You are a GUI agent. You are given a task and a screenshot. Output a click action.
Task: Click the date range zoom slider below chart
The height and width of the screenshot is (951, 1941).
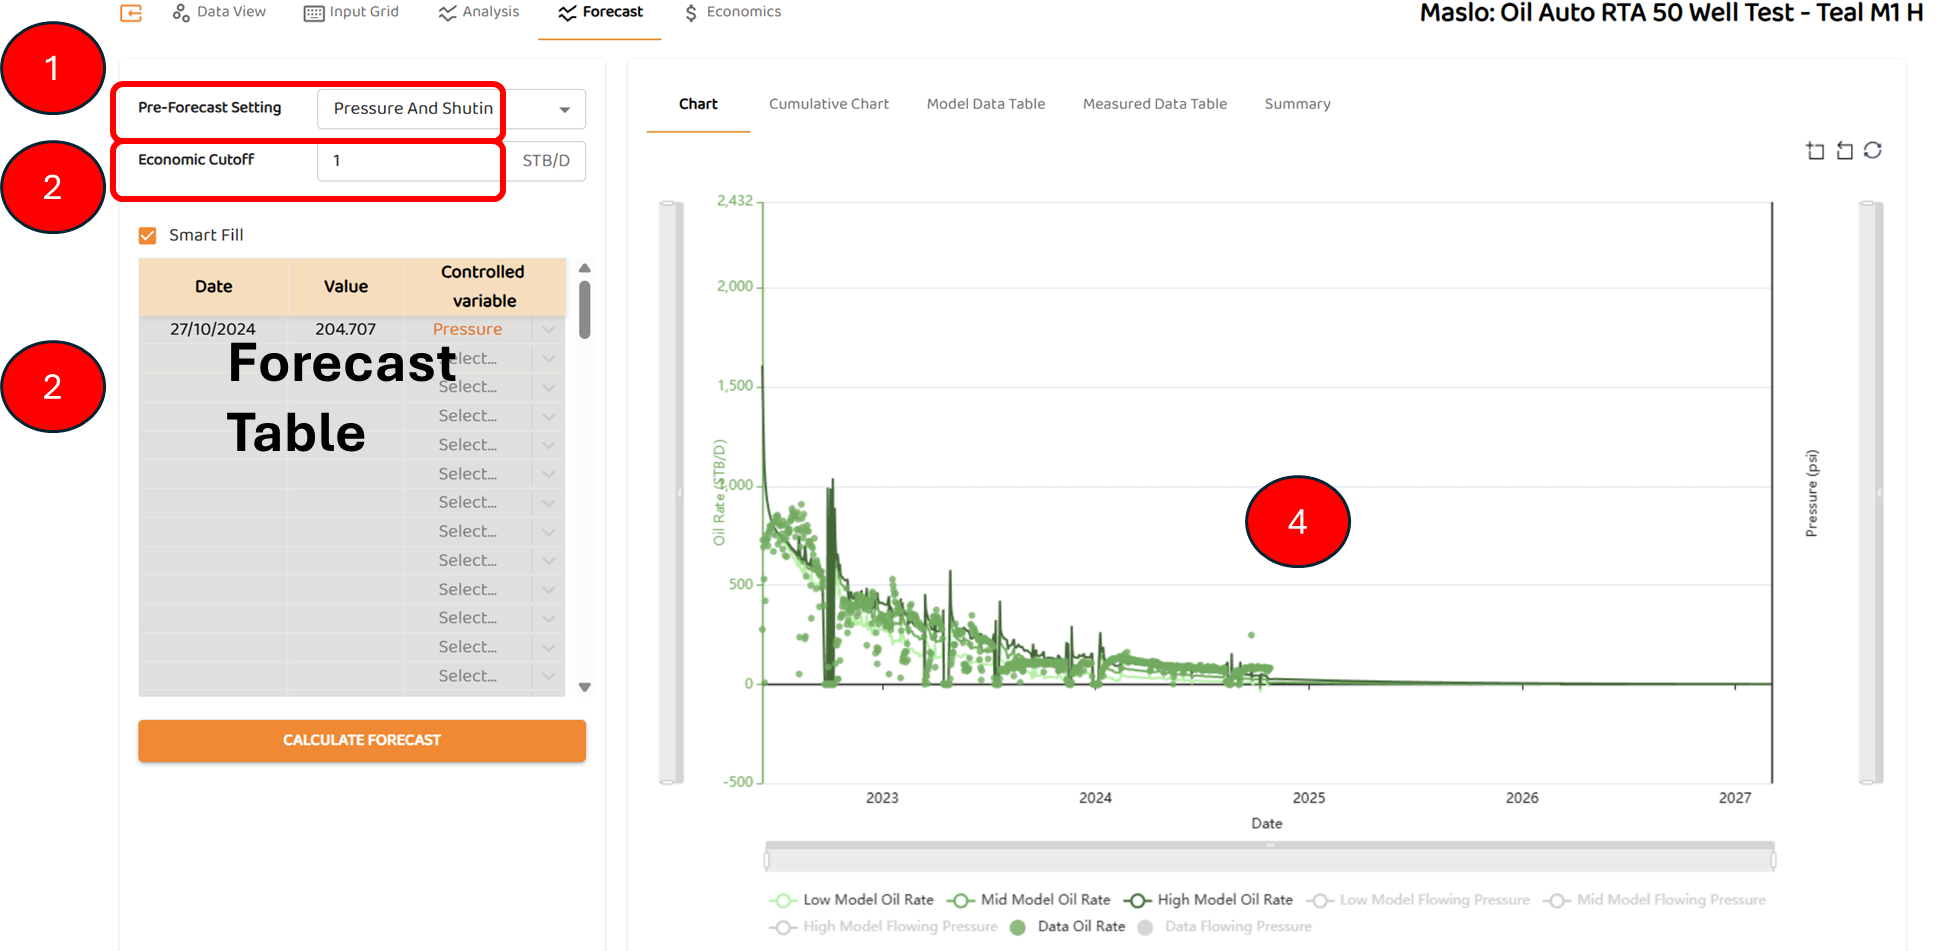[x=1269, y=859]
